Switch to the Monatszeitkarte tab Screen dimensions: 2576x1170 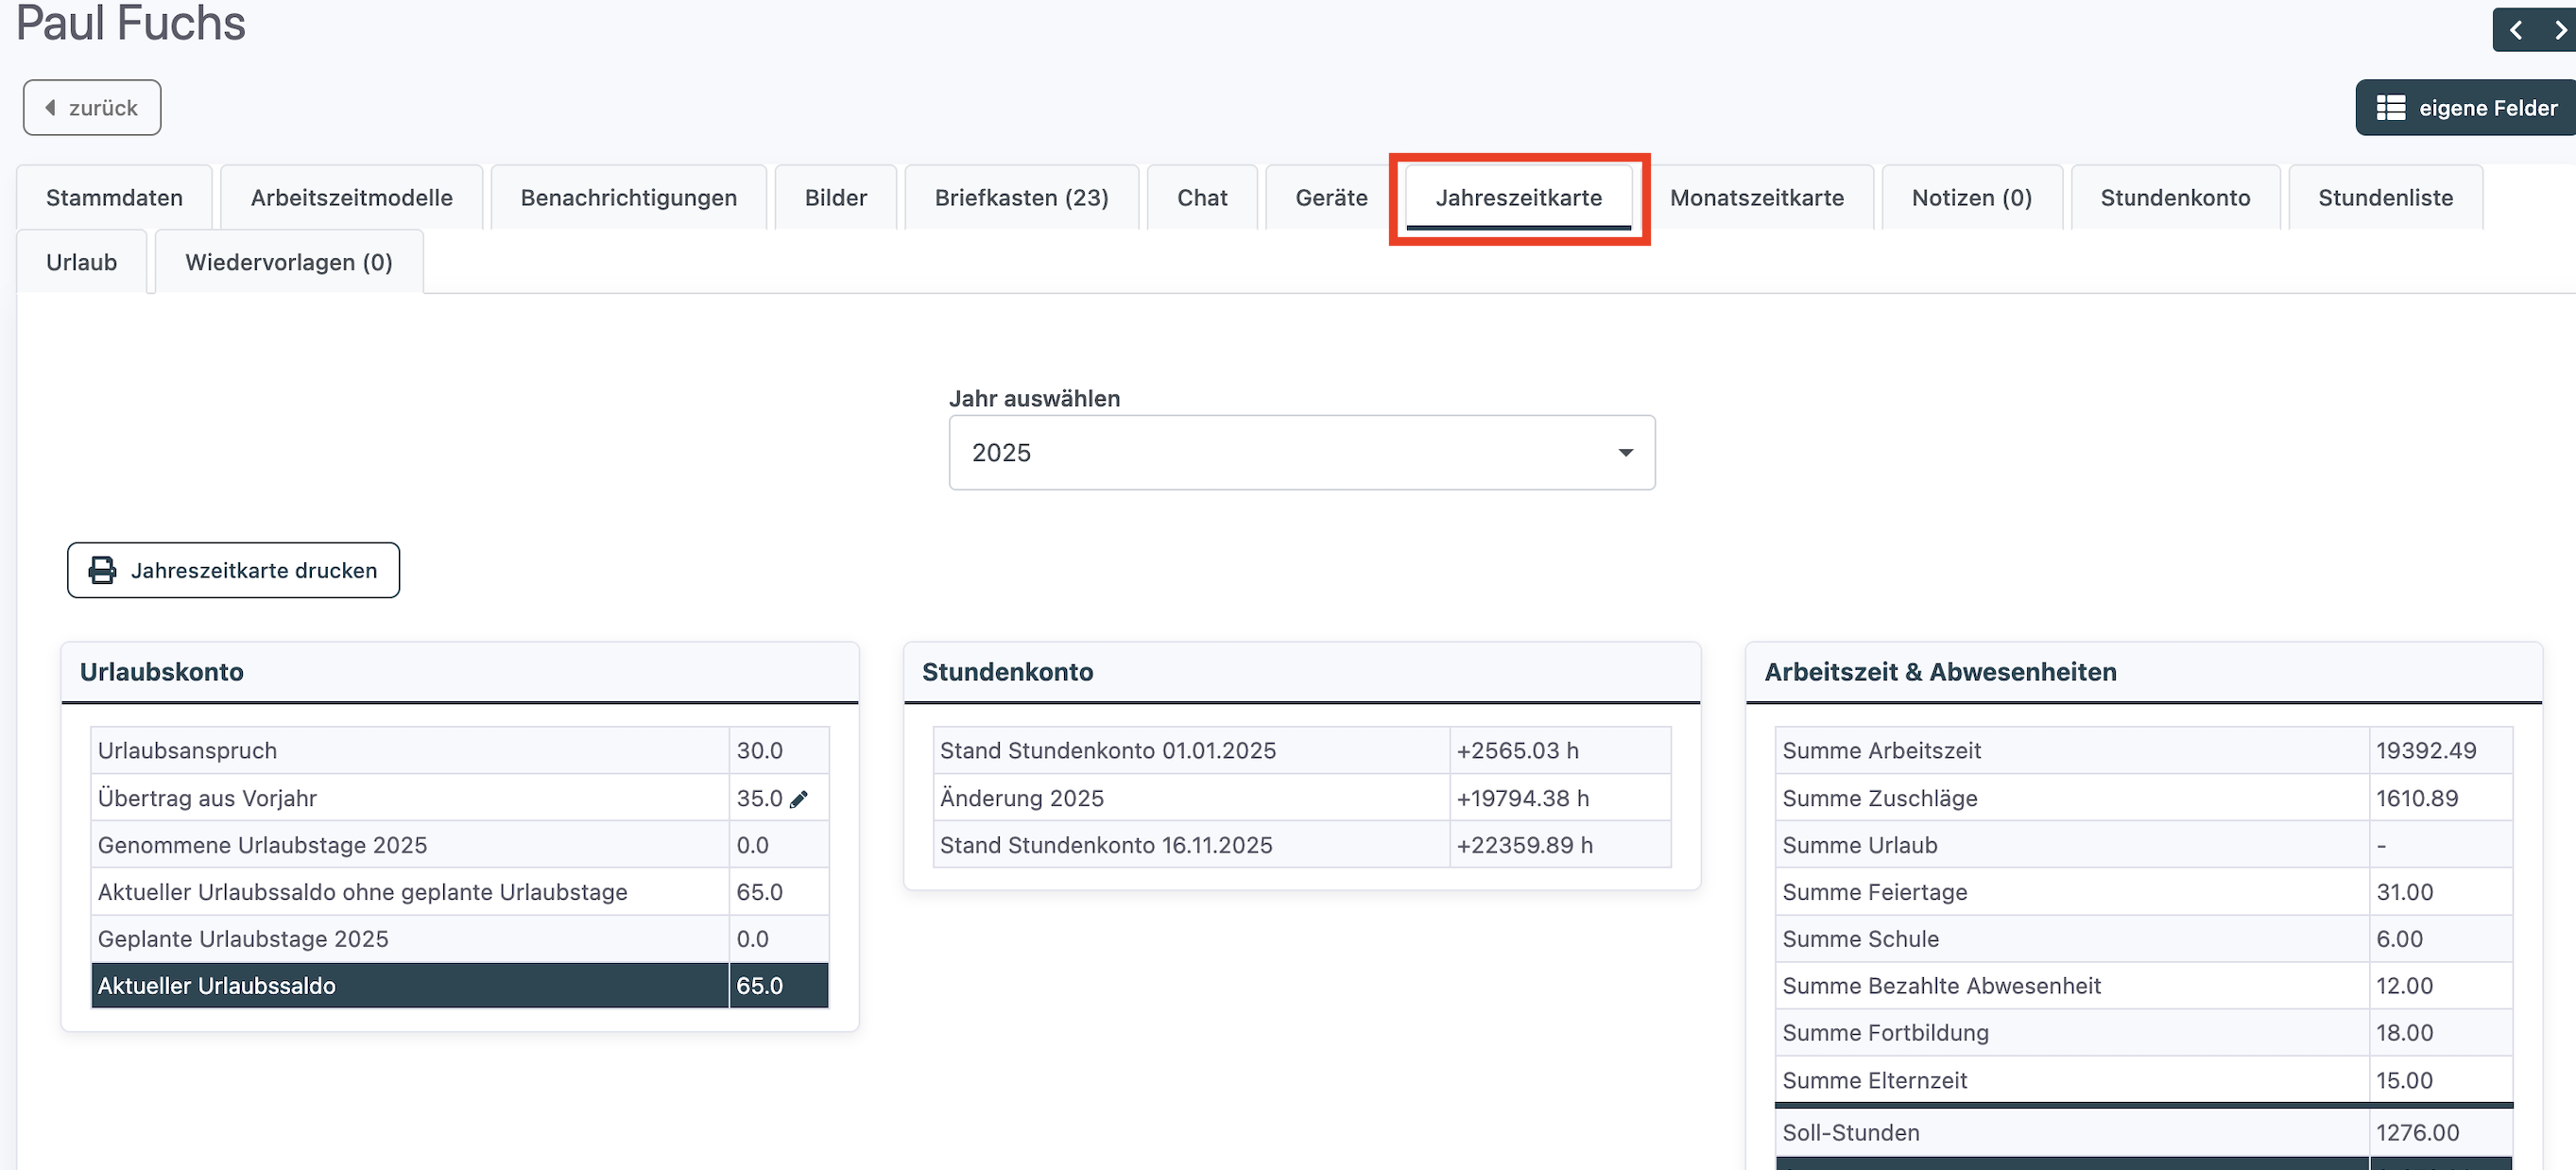[x=1756, y=198]
